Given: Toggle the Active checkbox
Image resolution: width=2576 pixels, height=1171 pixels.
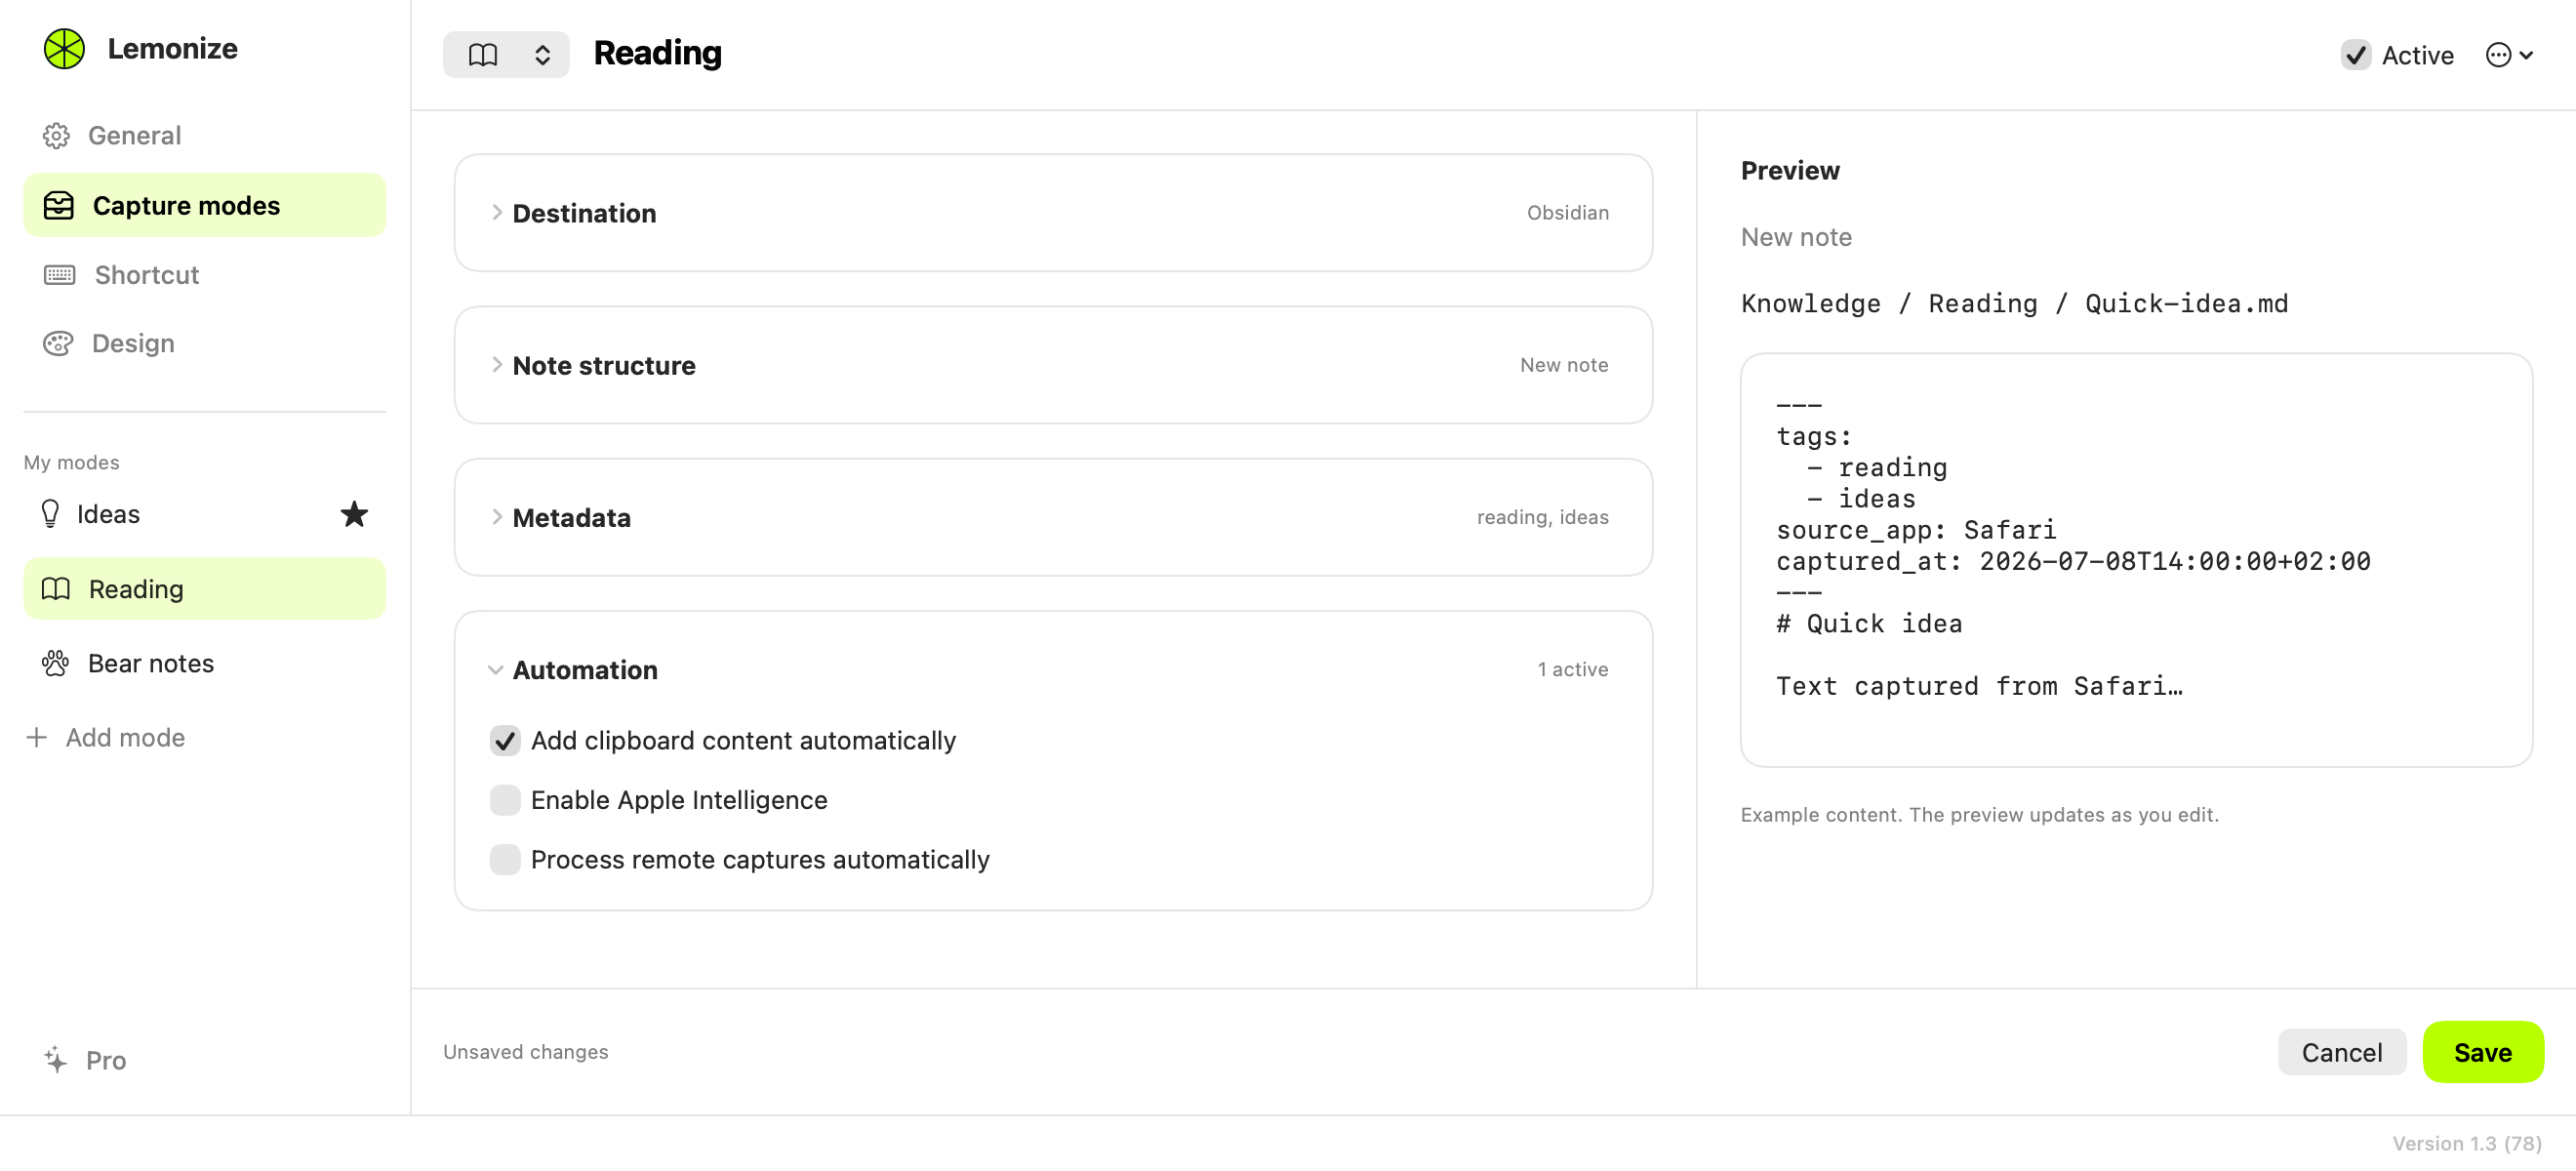Looking at the screenshot, I should pyautogui.click(x=2356, y=55).
